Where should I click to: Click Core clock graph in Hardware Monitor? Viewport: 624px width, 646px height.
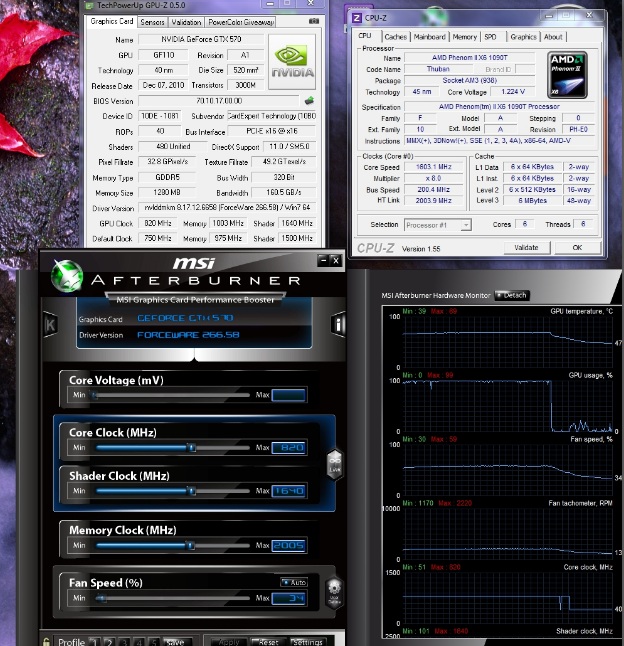pyautogui.click(x=507, y=597)
